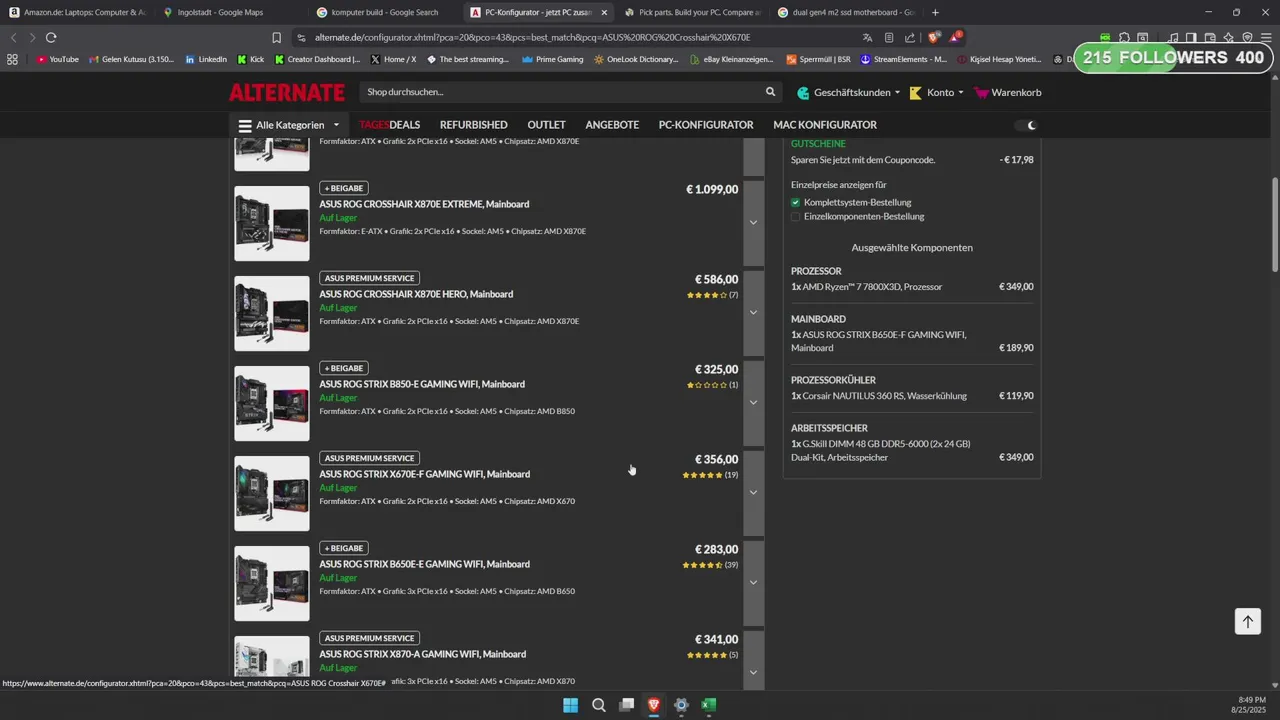The width and height of the screenshot is (1280, 720).
Task: Open the TagesDeals menu item
Action: coord(390,125)
